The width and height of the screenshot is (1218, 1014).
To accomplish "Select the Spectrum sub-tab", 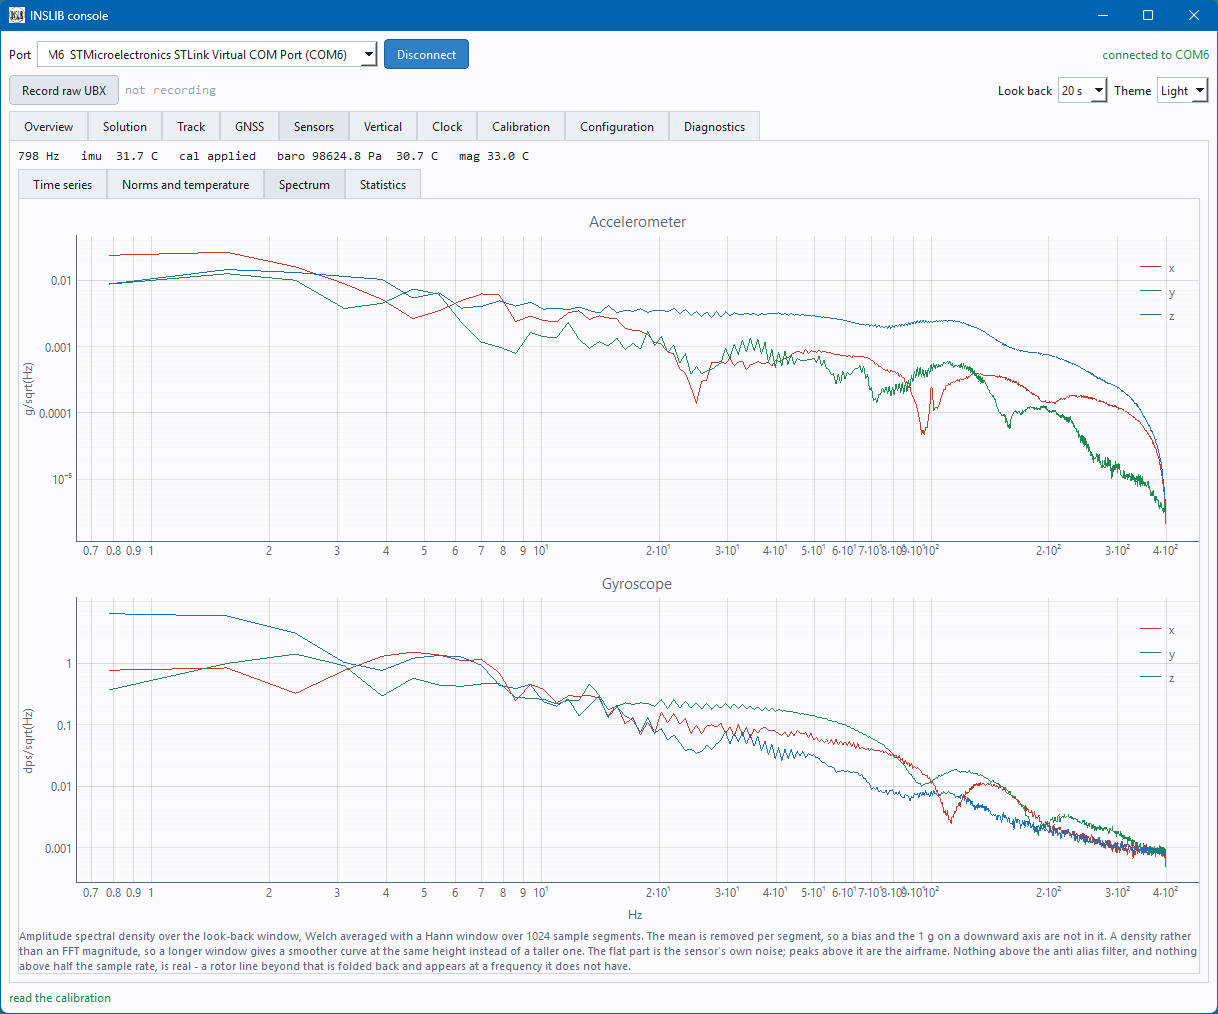I will pyautogui.click(x=304, y=185).
